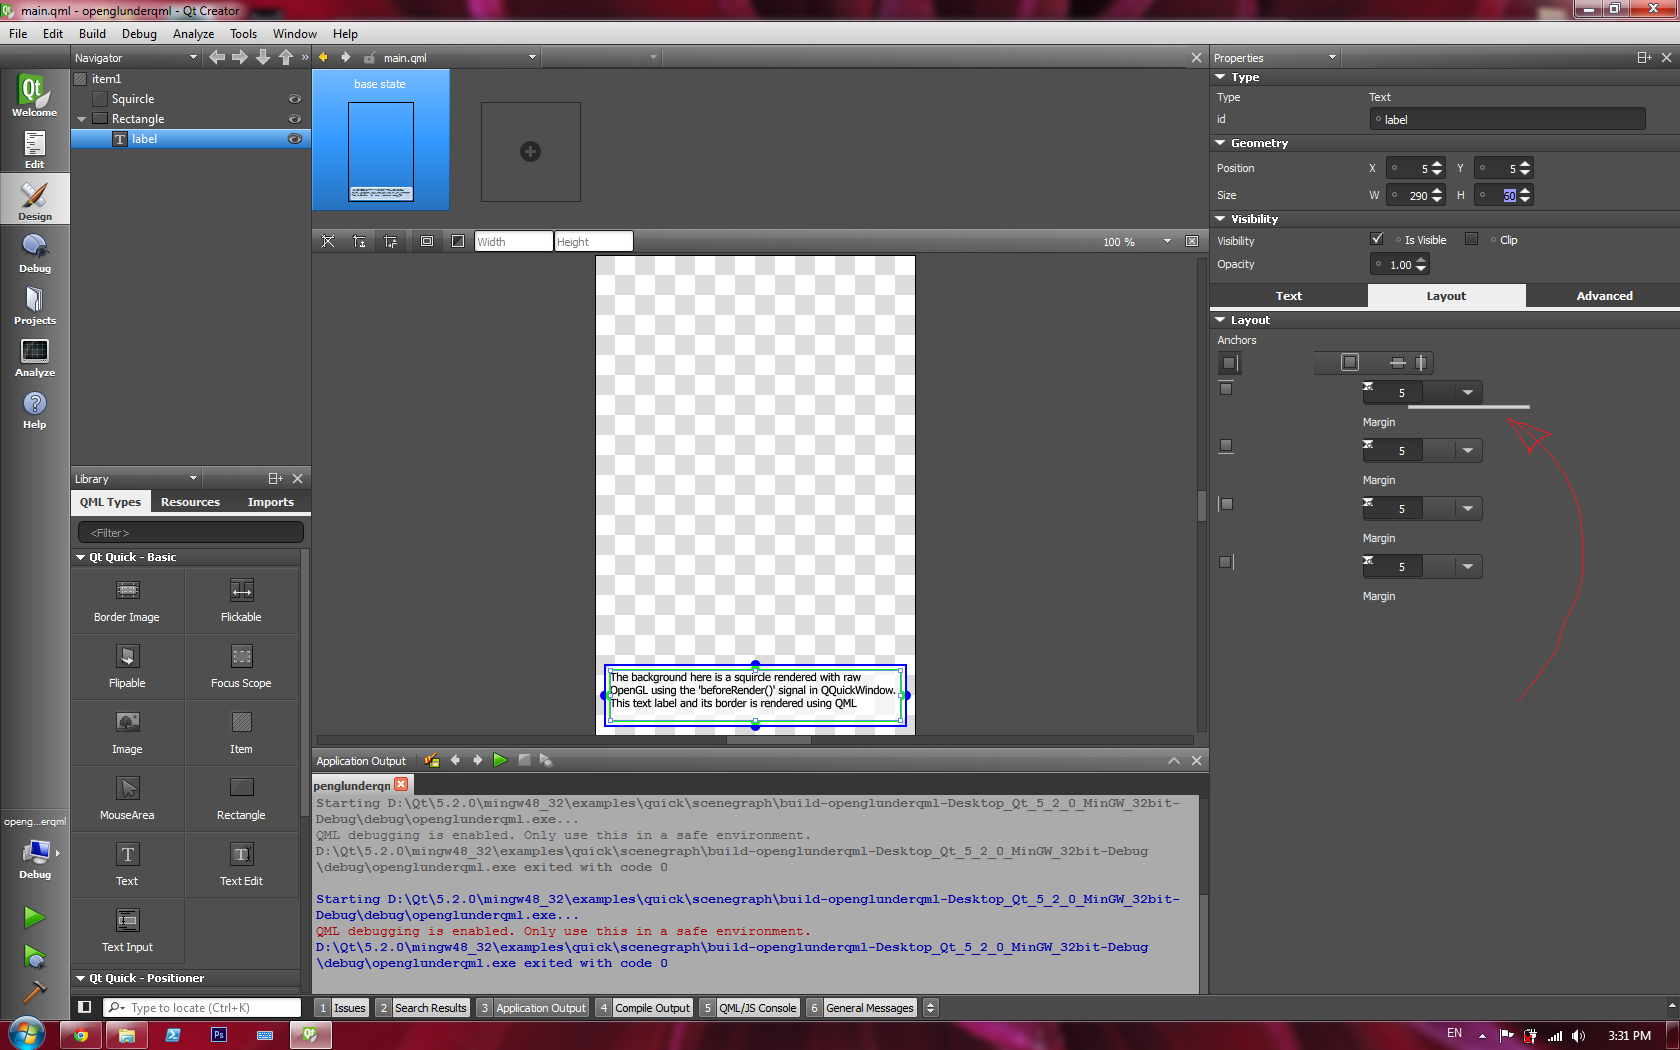This screenshot has height=1050, width=1680.
Task: Open the Welcome mode
Action: point(34,95)
